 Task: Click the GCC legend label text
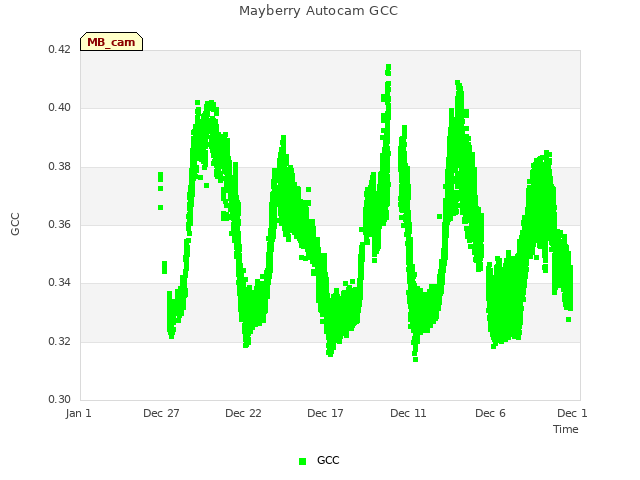[328, 460]
